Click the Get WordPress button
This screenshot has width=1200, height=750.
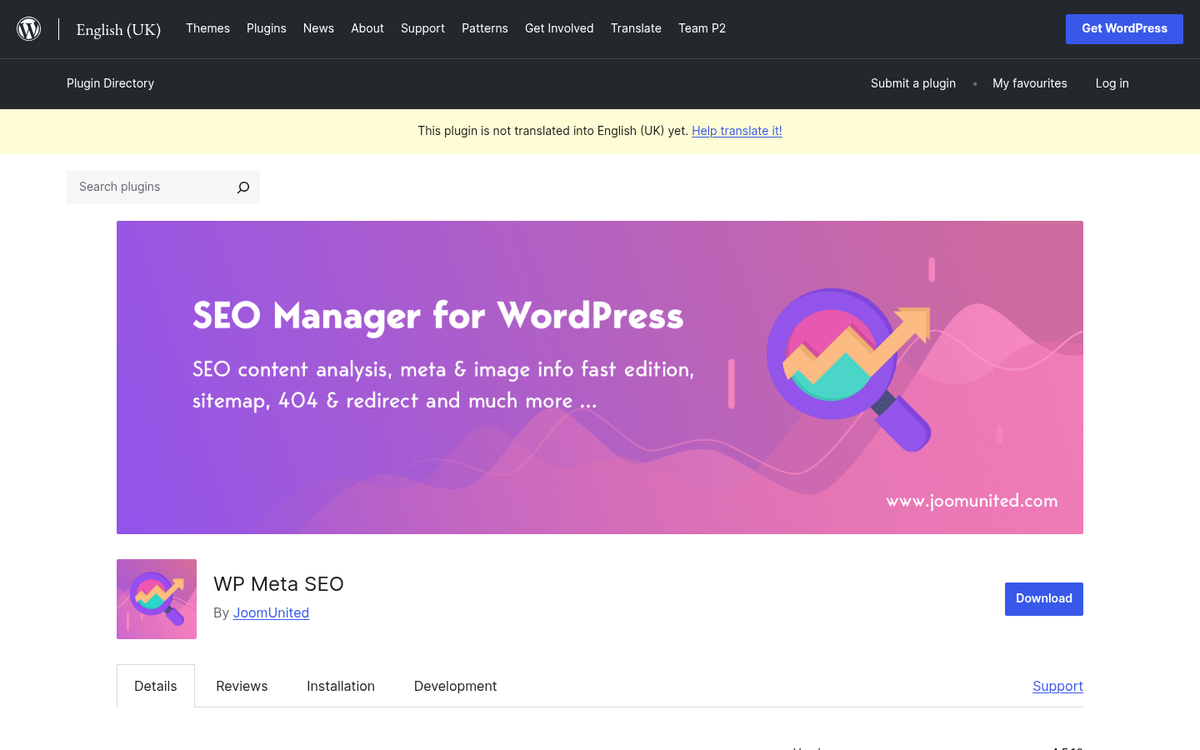[1124, 28]
